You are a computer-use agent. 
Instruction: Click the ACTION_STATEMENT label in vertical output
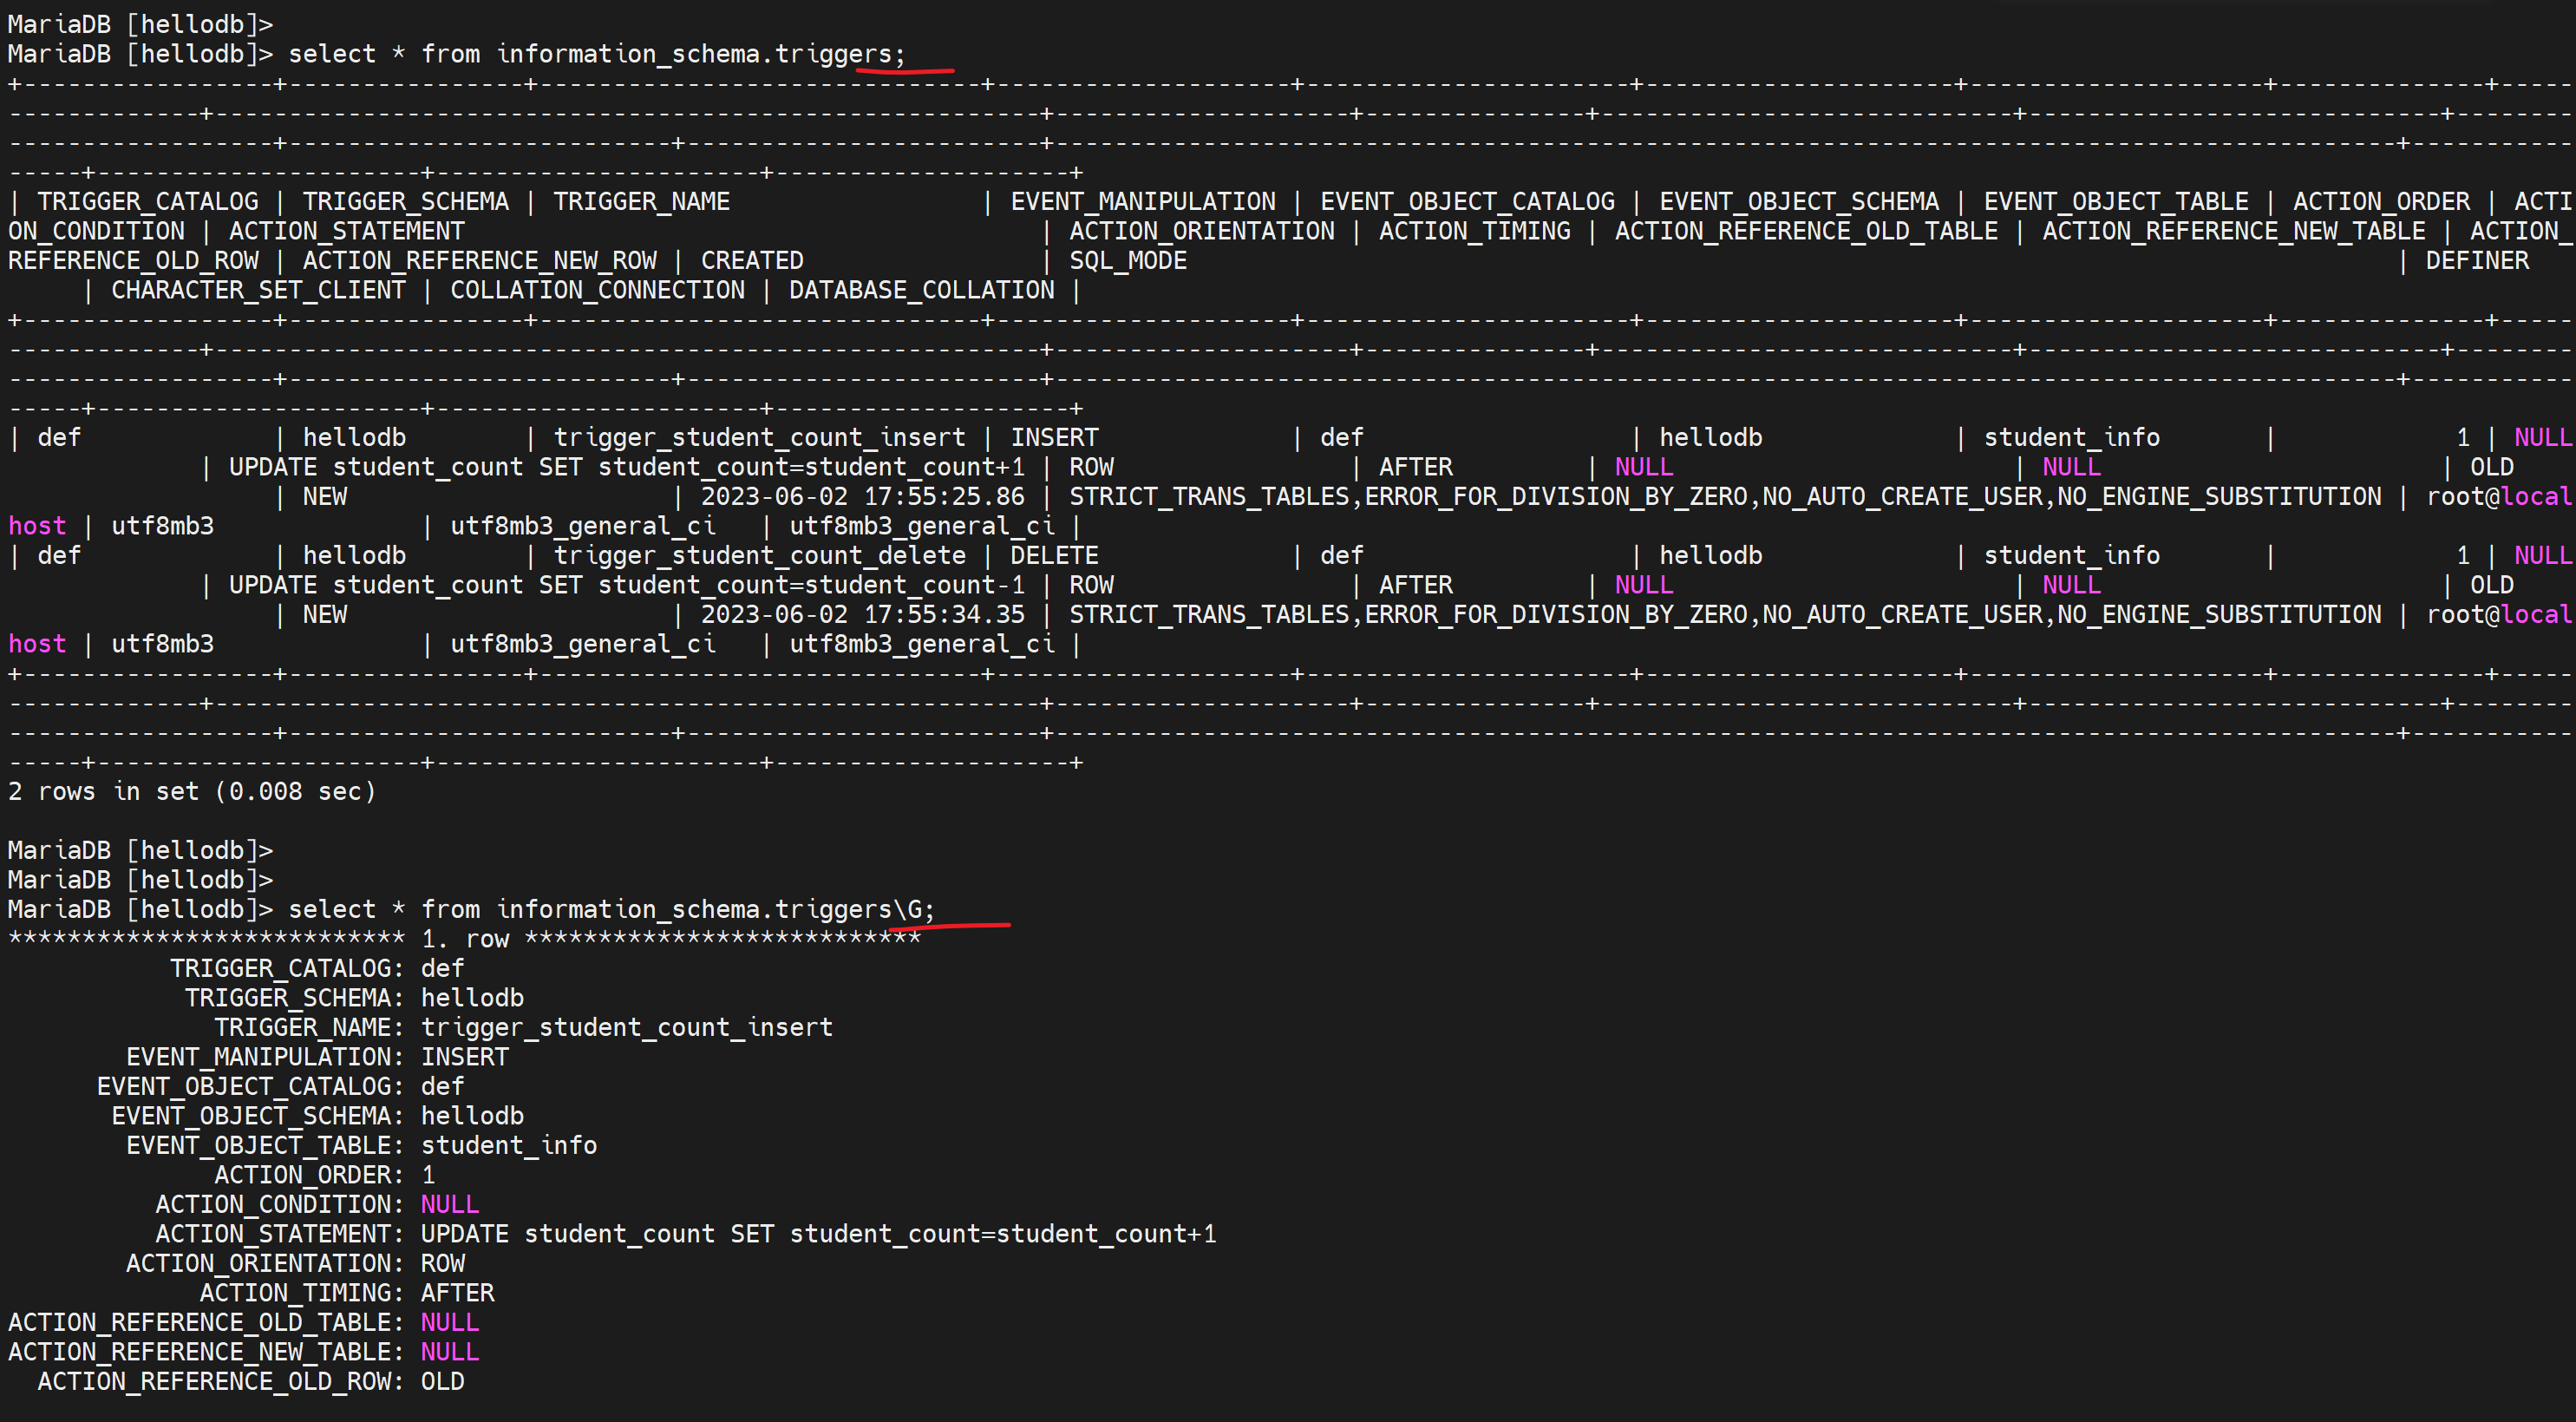tap(279, 1234)
